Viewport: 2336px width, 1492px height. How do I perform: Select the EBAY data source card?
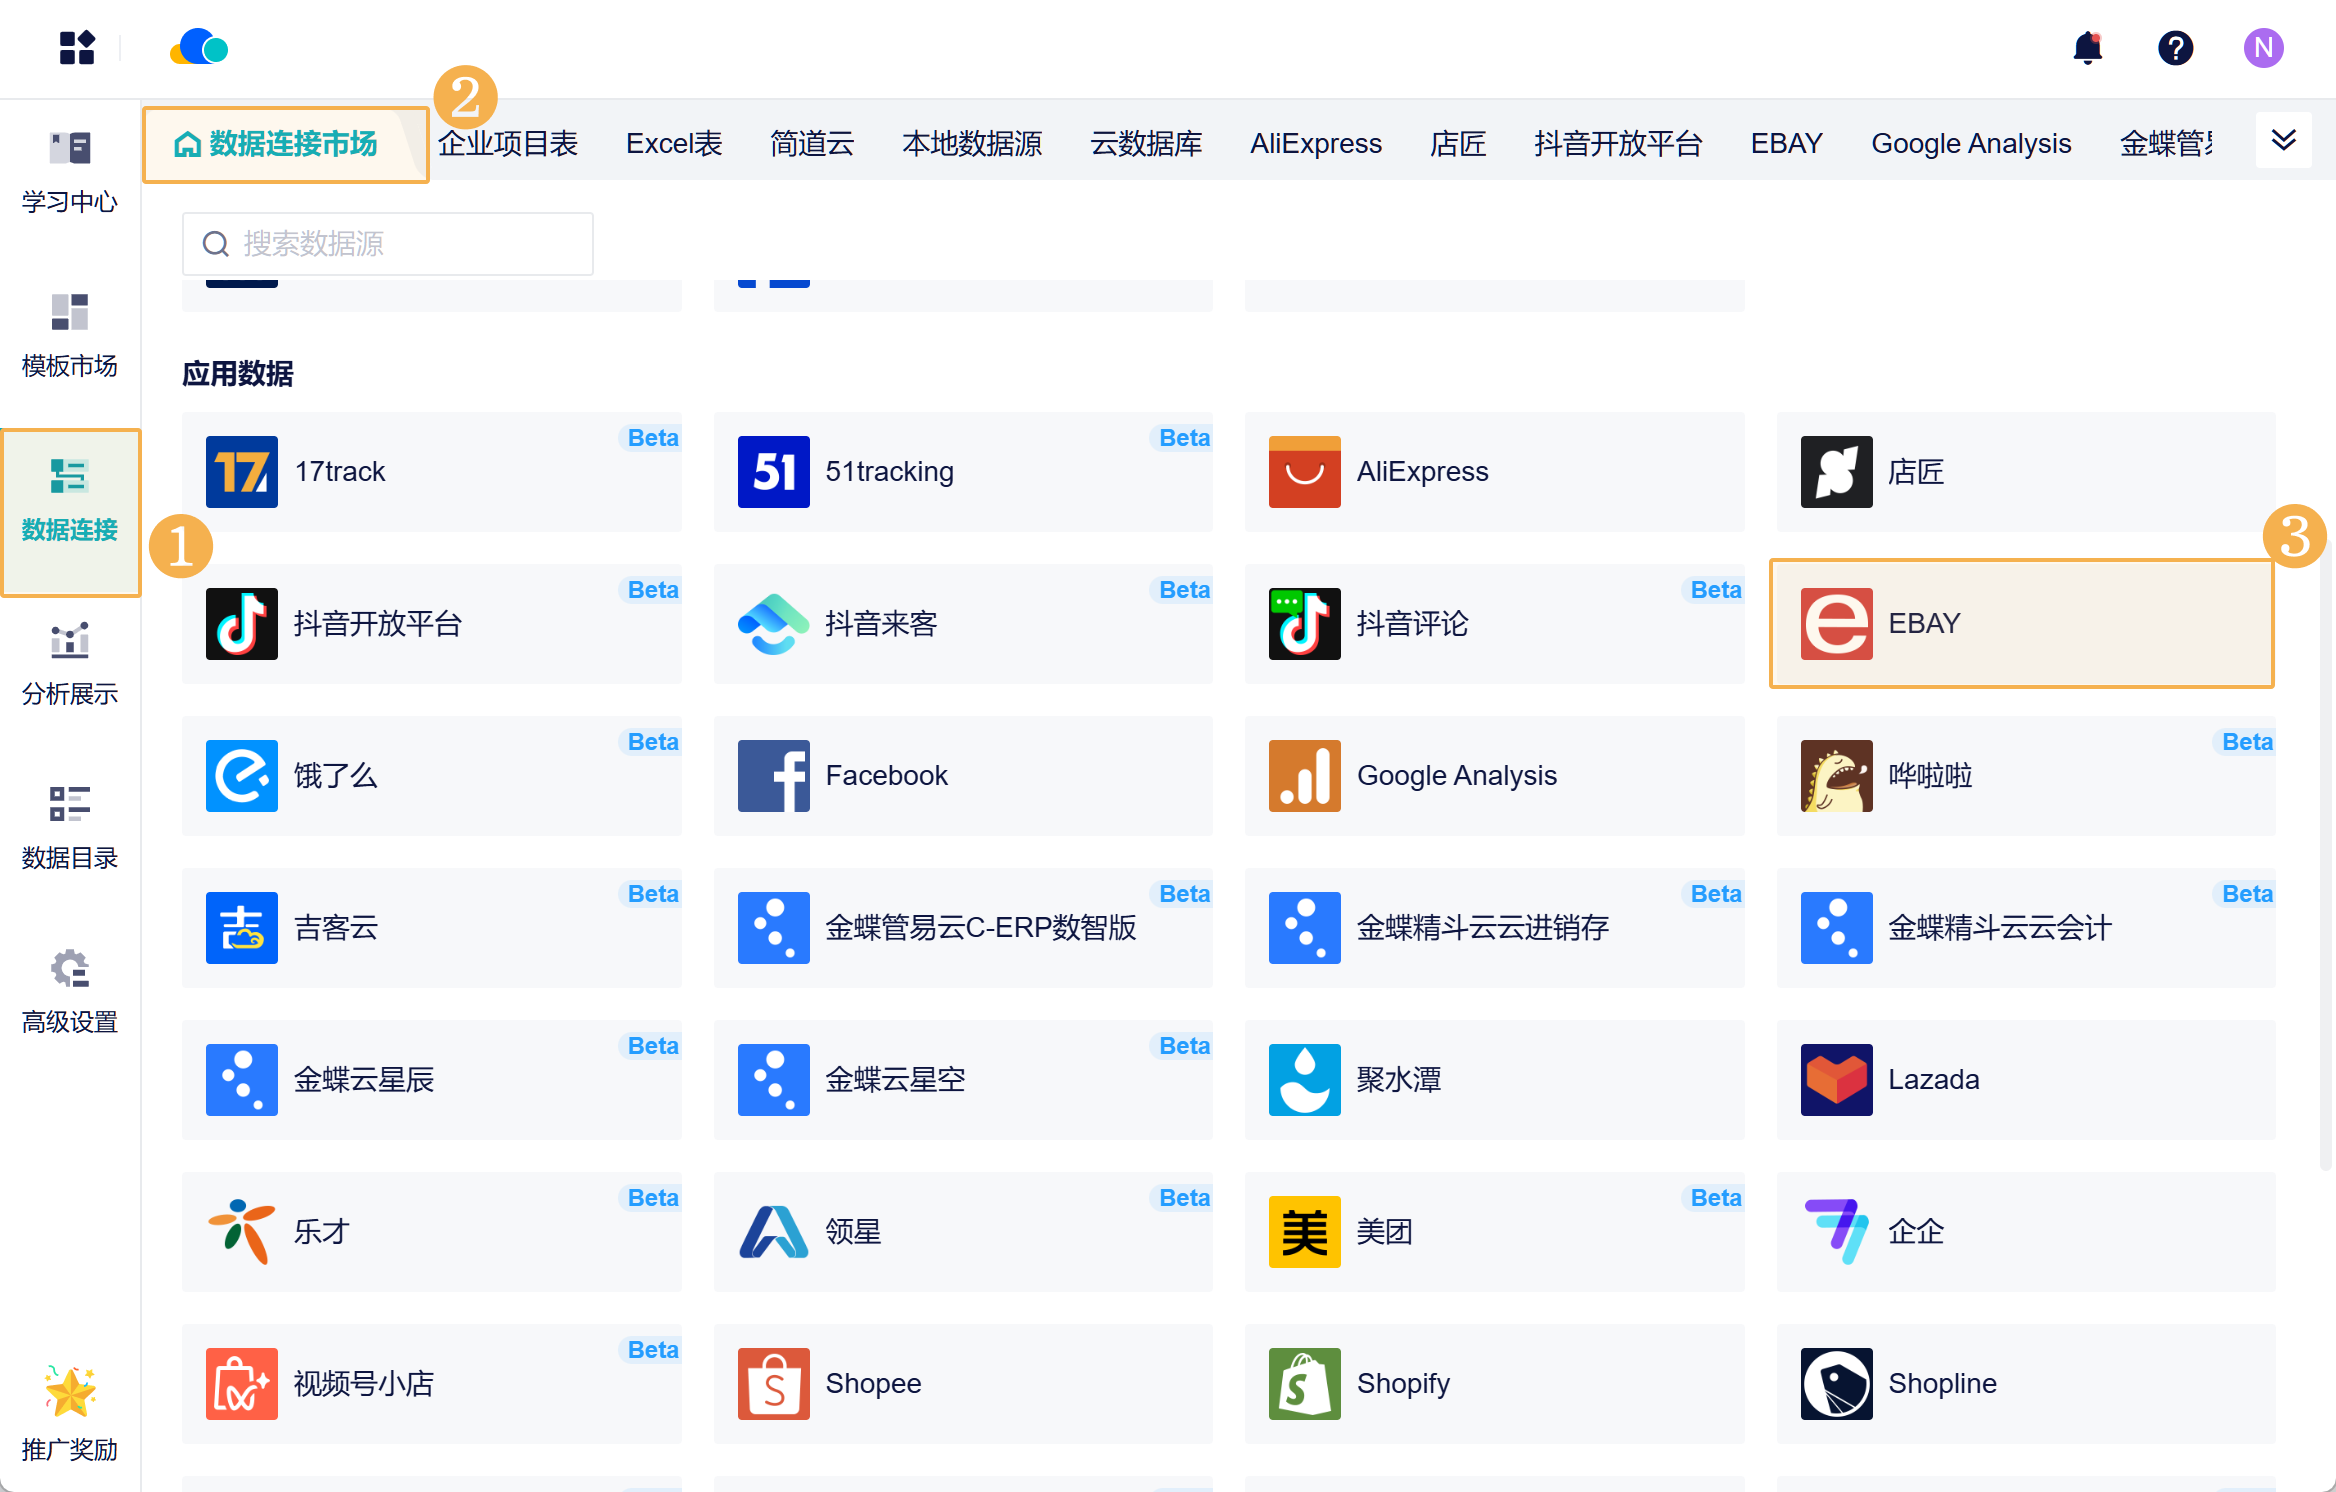click(x=2021, y=624)
